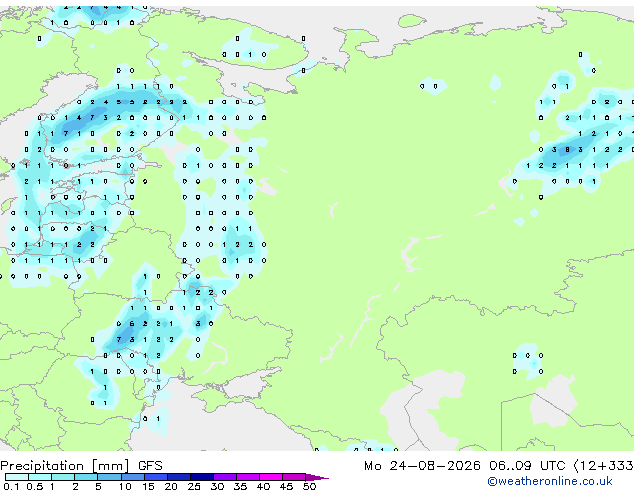The height and width of the screenshot is (490, 634).
Task: Click the 'Mo 24-08-2026 06..09 UTC' date label
Action: [464, 466]
